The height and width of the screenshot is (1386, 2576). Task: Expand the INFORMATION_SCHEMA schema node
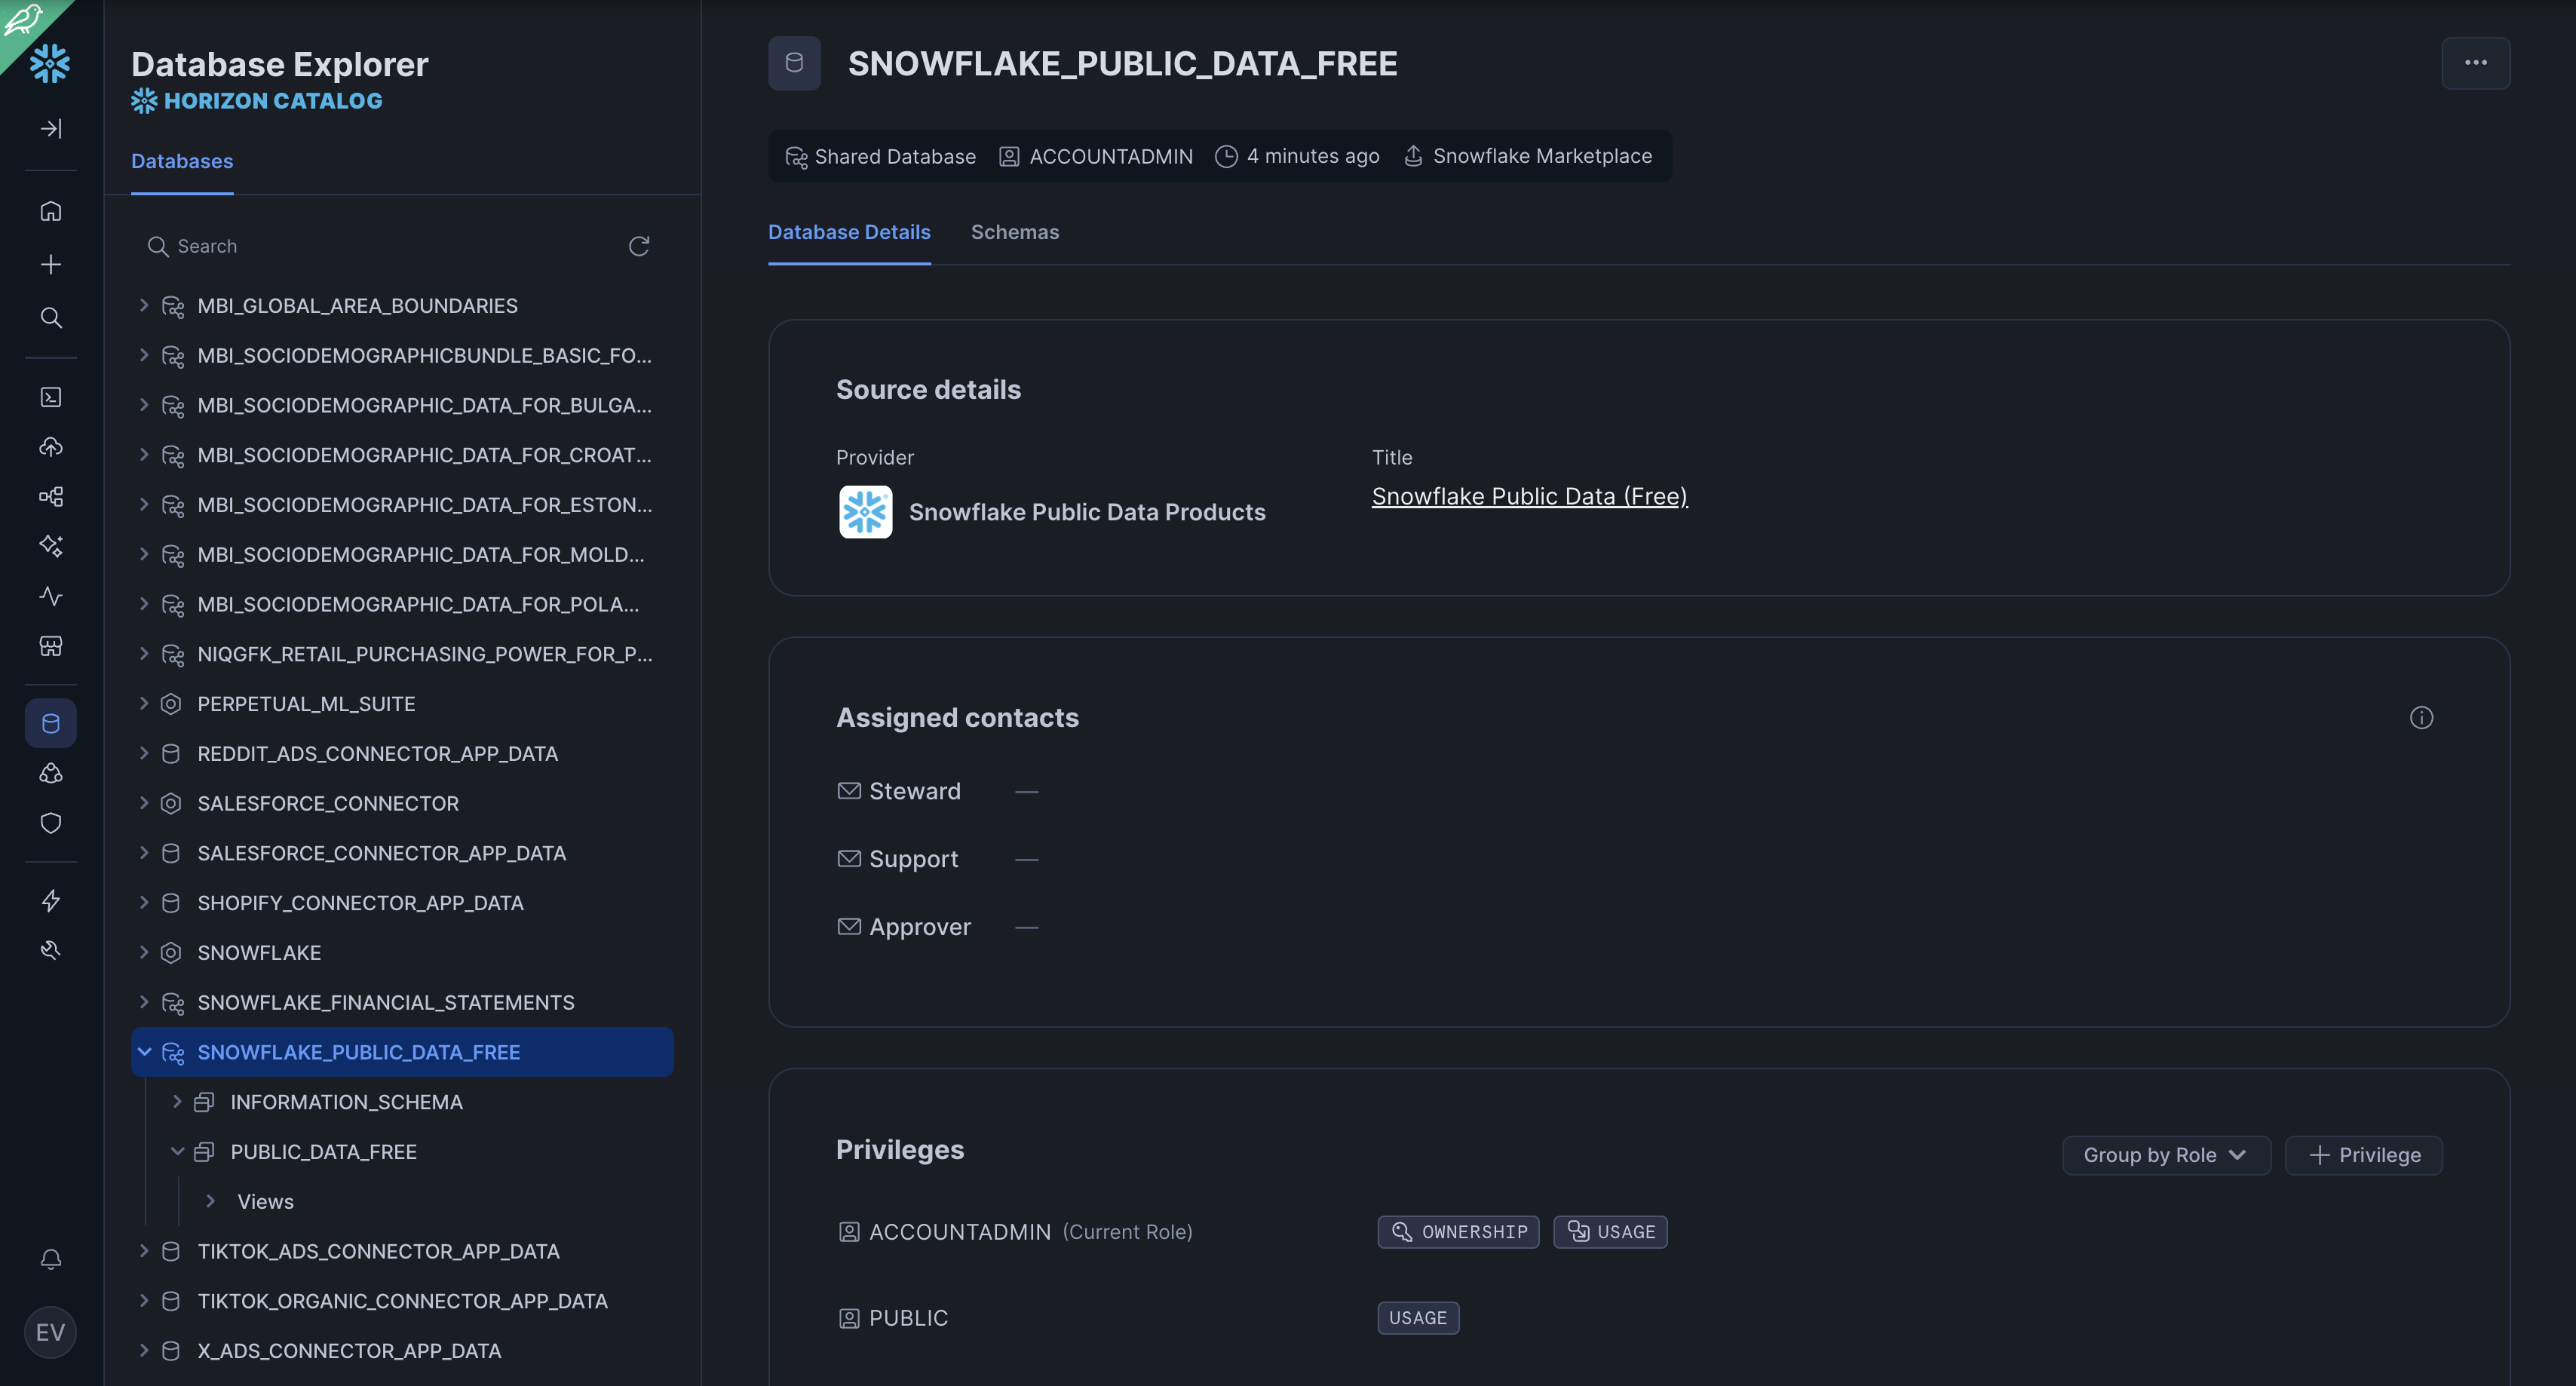pyautogui.click(x=177, y=1102)
